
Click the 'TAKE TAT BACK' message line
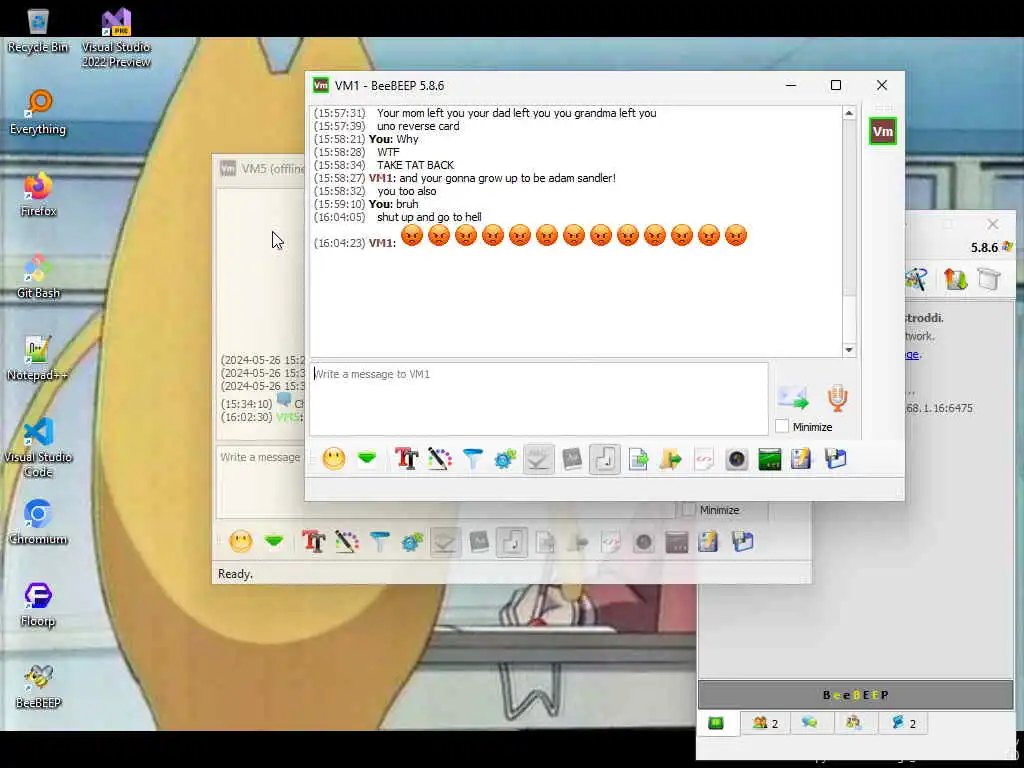pyautogui.click(x=415, y=165)
